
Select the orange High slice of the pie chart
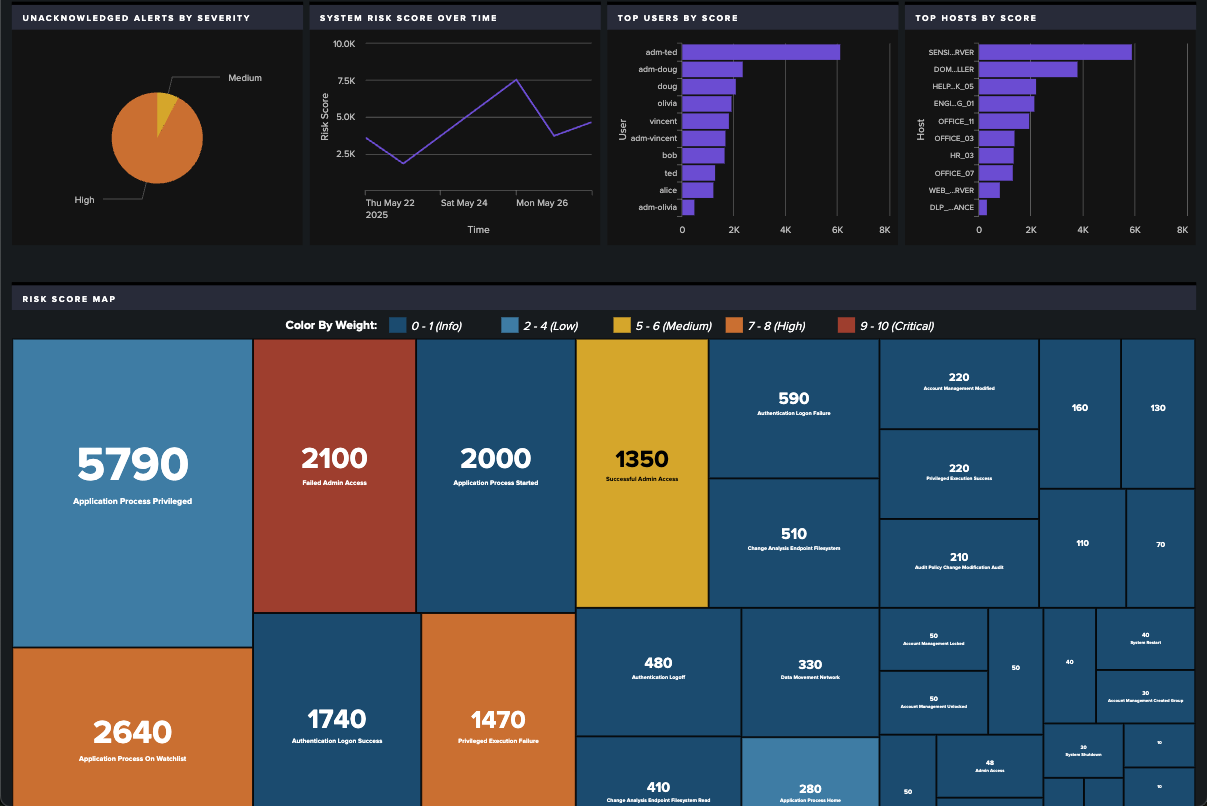tap(154, 145)
